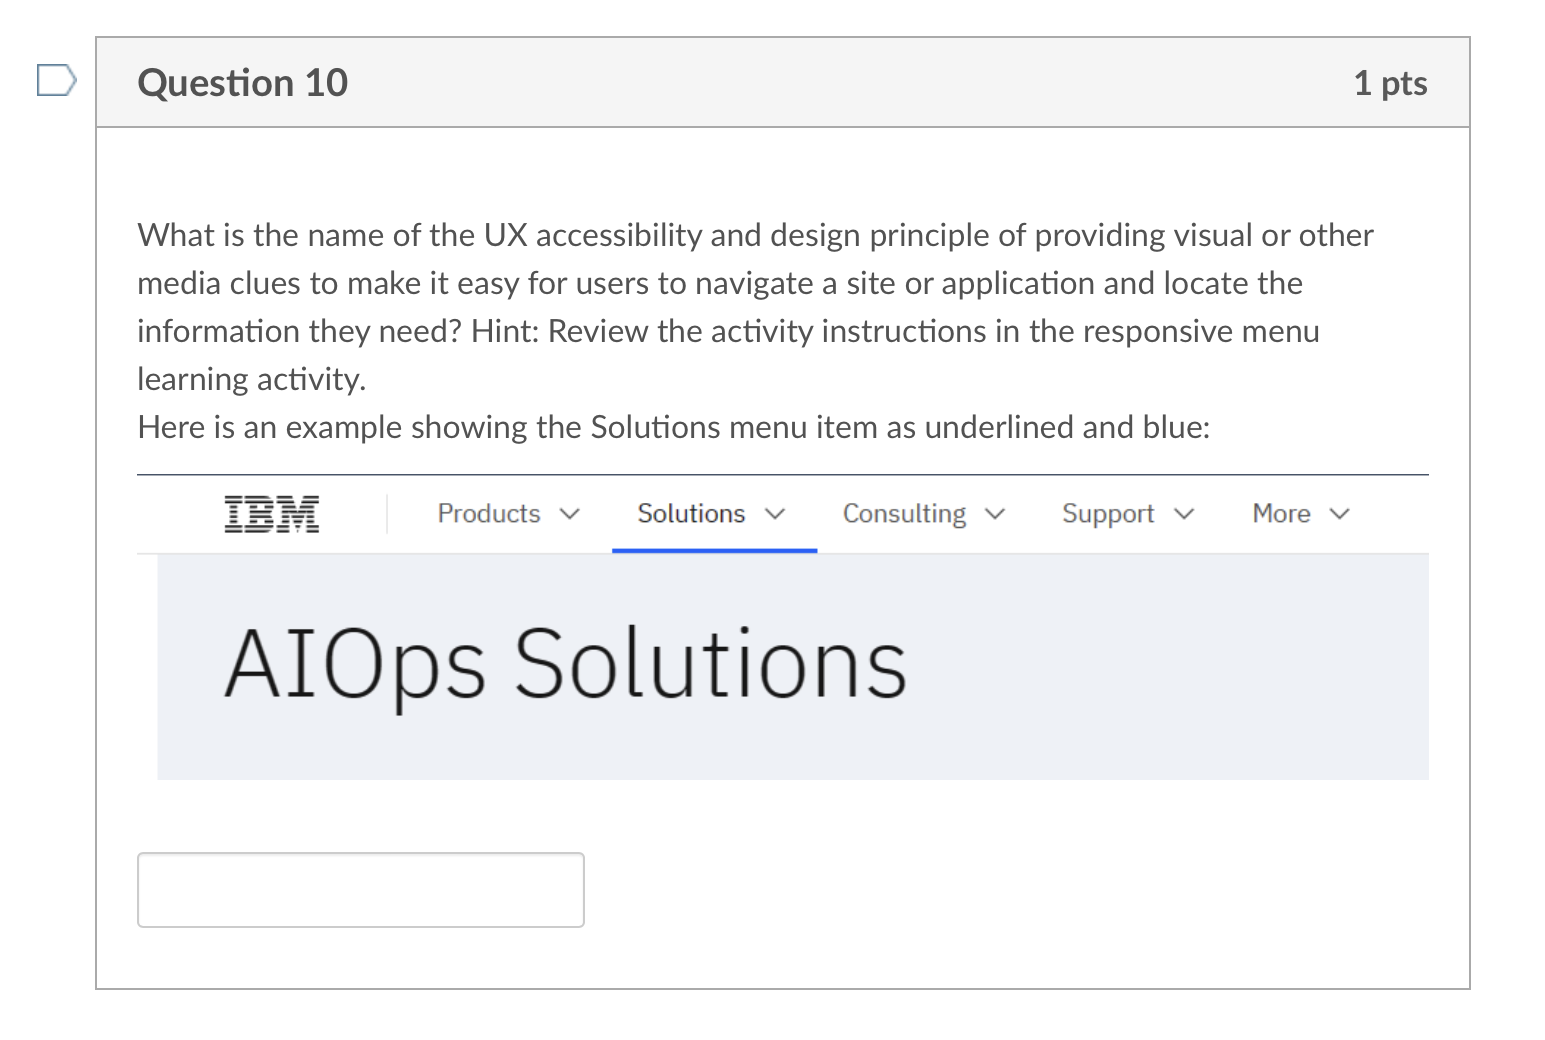Flag Question 10 using the bookmark icon

pyautogui.click(x=56, y=80)
